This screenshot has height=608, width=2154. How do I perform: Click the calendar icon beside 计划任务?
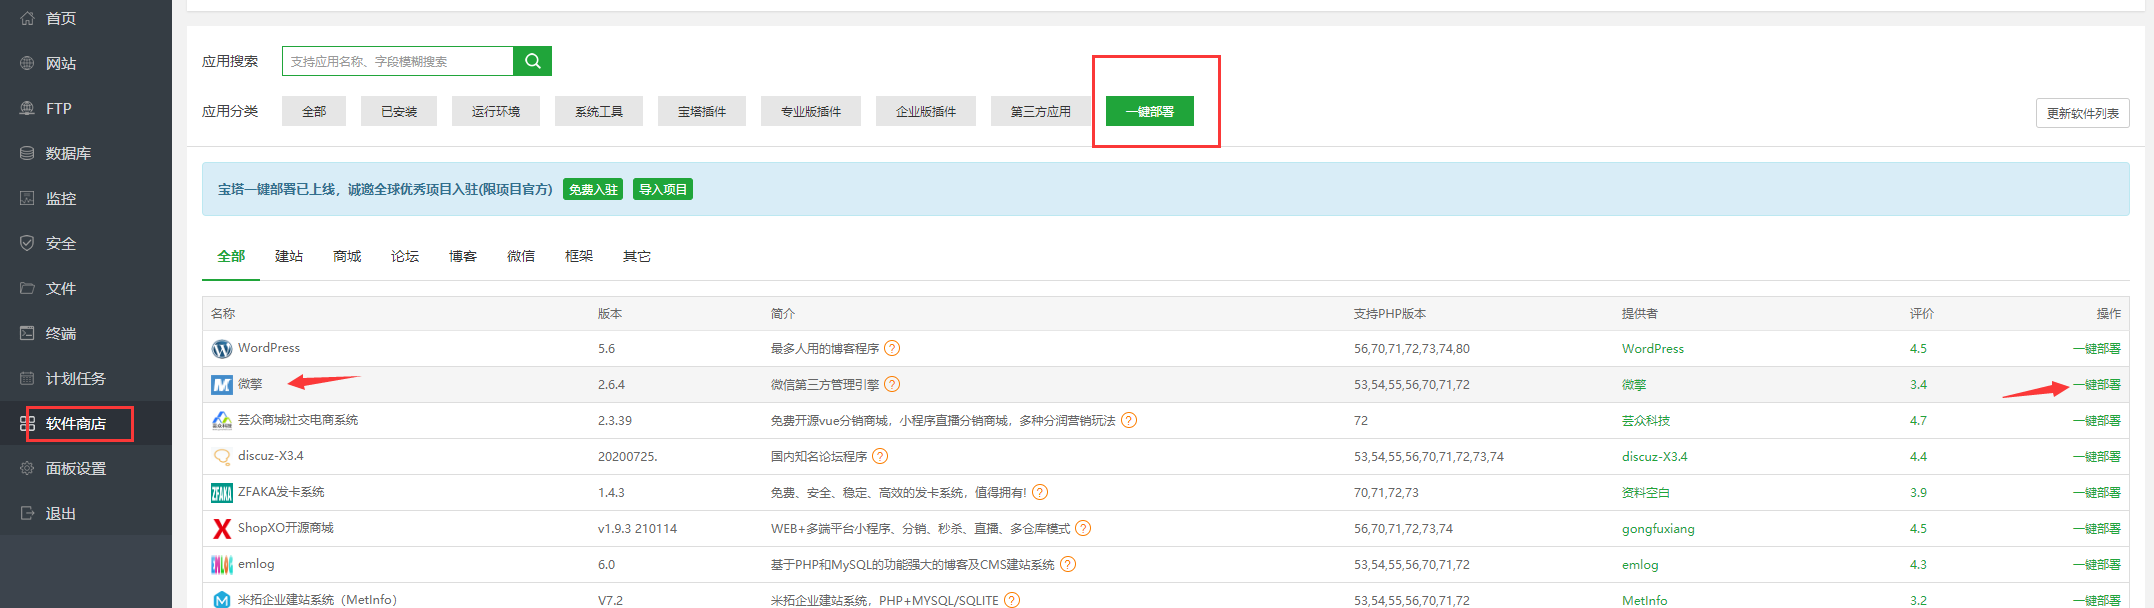point(27,378)
